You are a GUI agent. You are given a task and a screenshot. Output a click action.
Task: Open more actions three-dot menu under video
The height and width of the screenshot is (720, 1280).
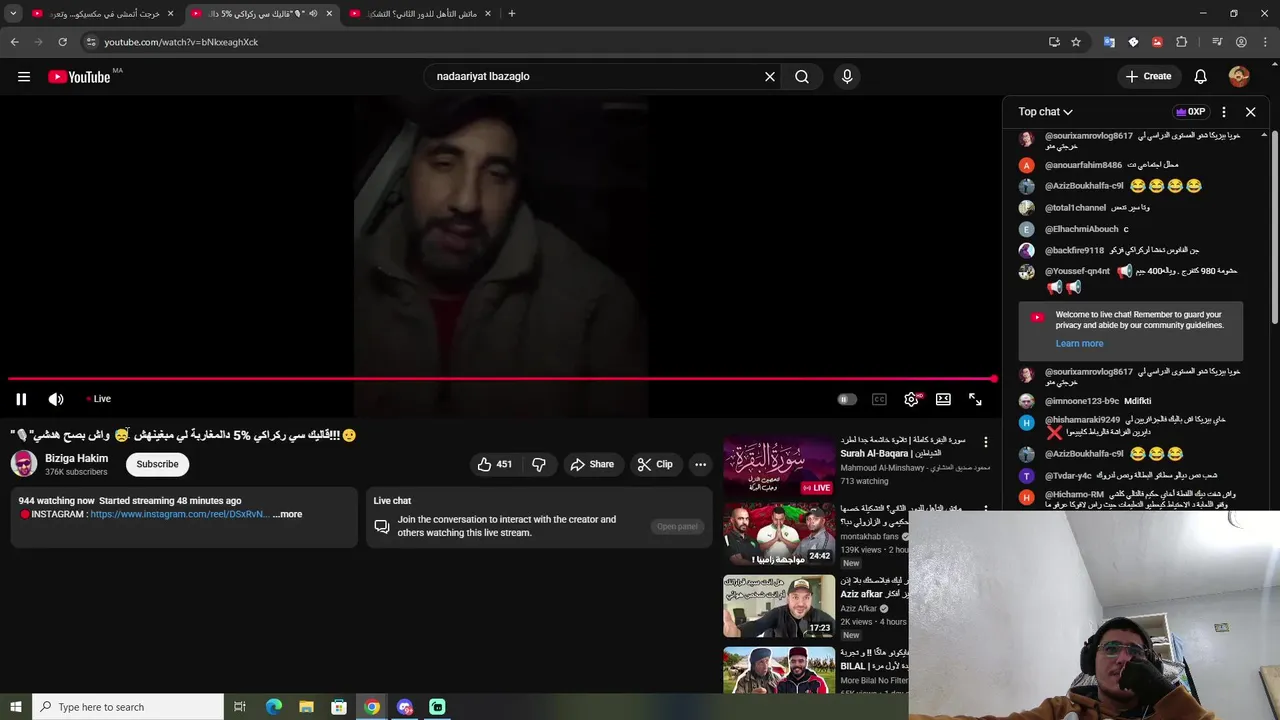point(700,464)
